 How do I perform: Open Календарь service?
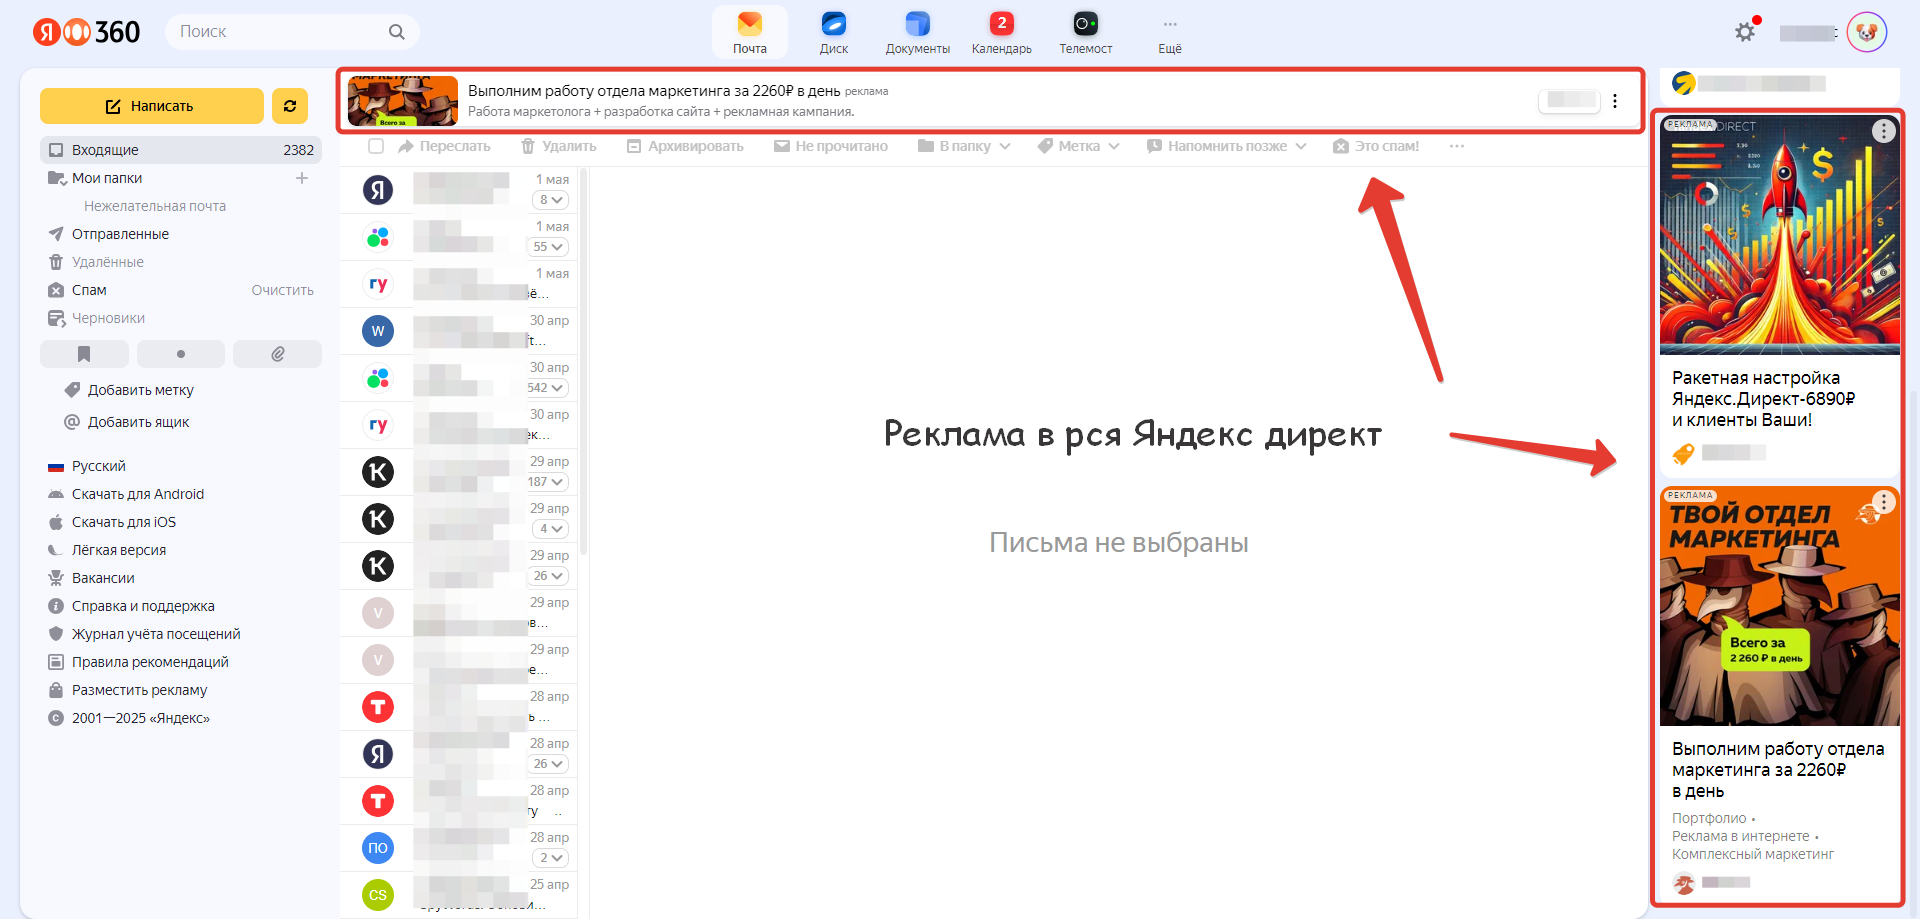click(1002, 32)
